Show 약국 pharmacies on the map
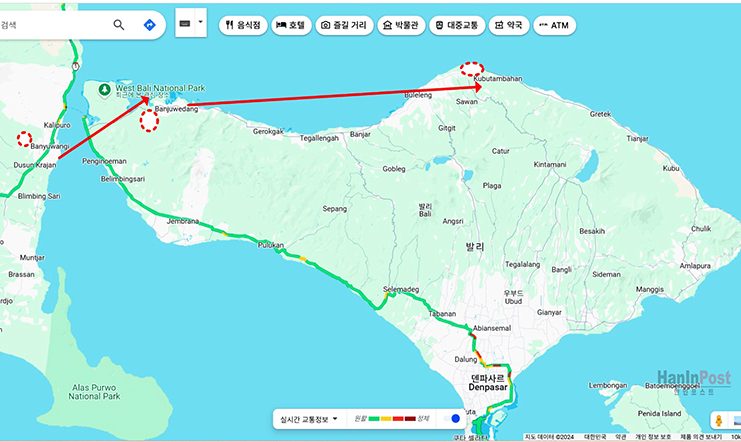This screenshot has width=741, height=442. 508,25
